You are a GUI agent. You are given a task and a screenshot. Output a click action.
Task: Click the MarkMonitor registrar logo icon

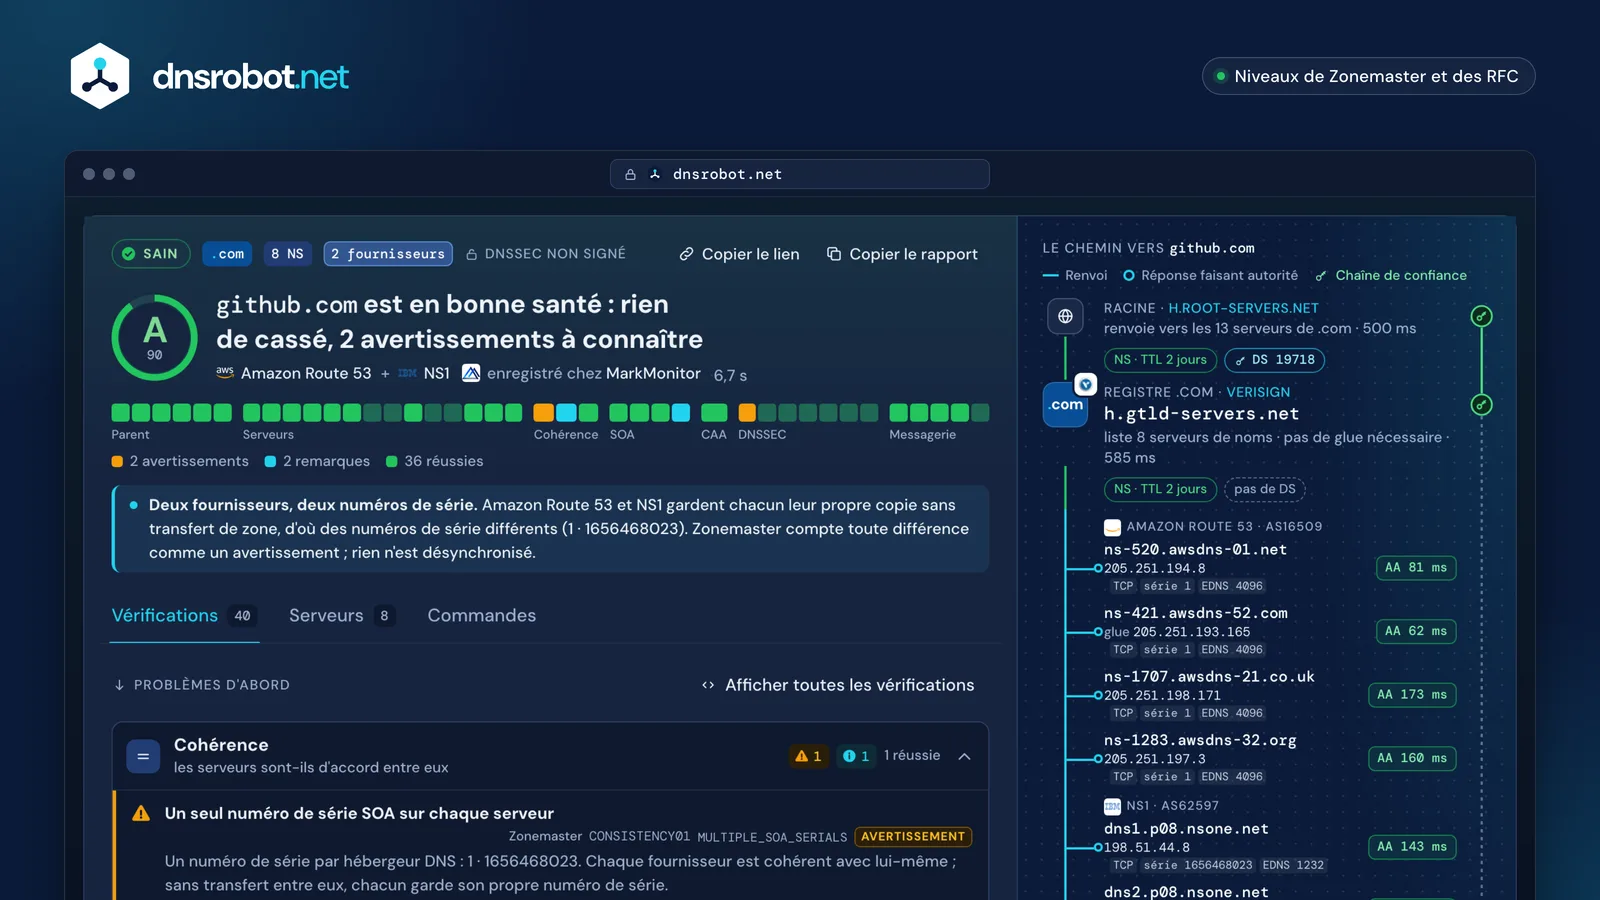click(470, 373)
